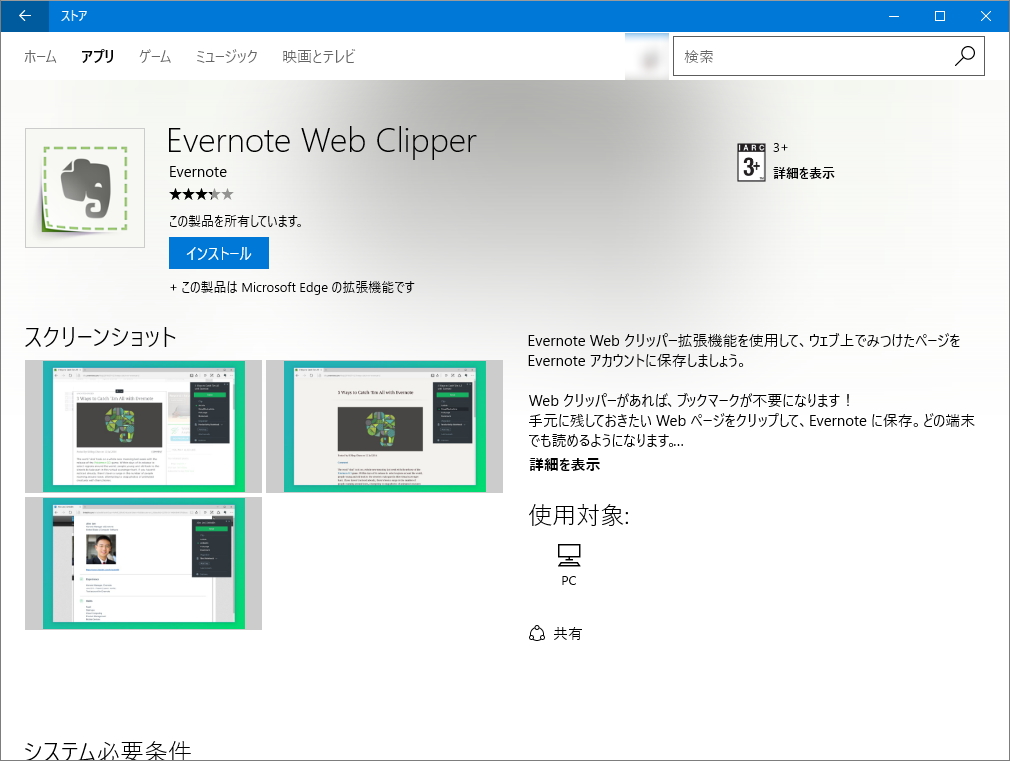
Task: Click the star rating under Evernote
Action: [201, 194]
